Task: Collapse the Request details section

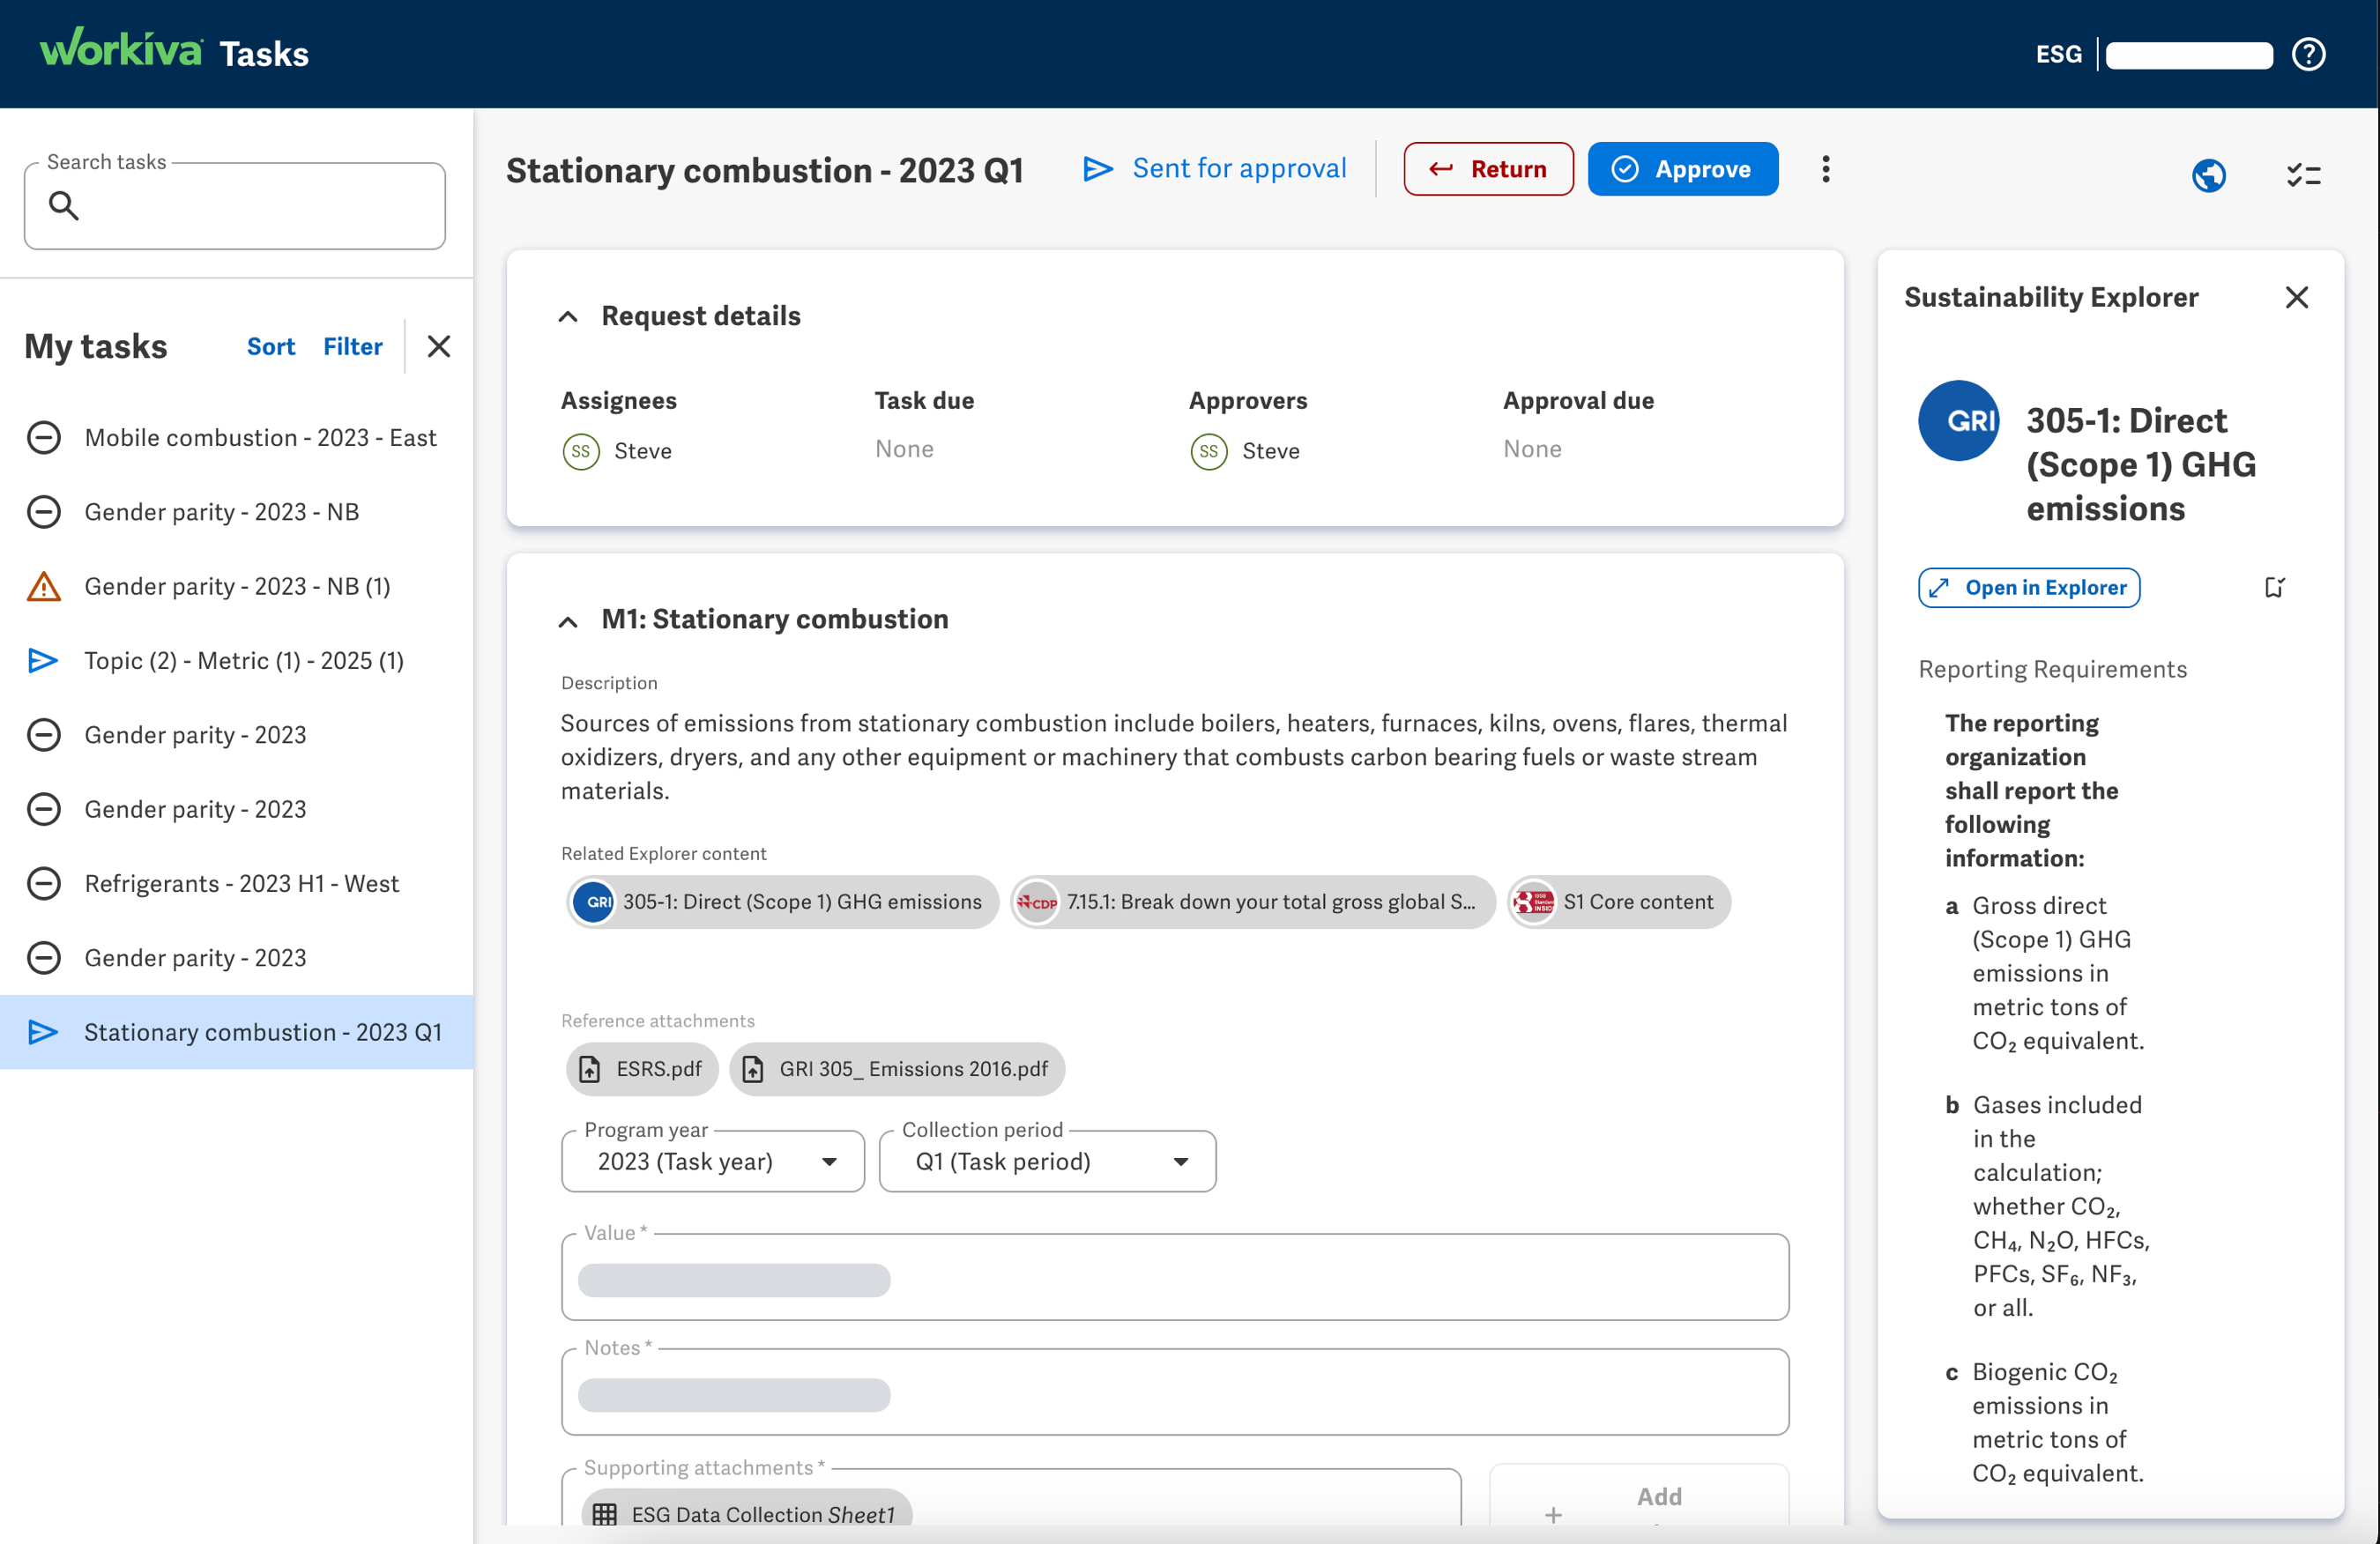Action: [x=568, y=317]
